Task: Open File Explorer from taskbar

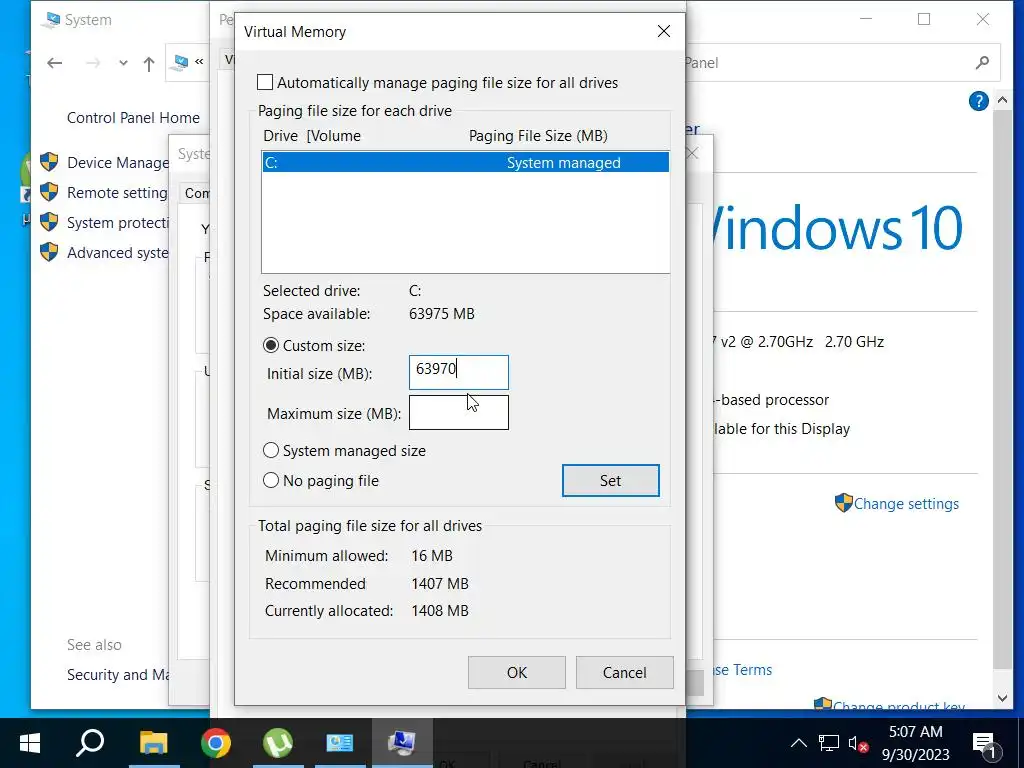Action: pyautogui.click(x=153, y=743)
